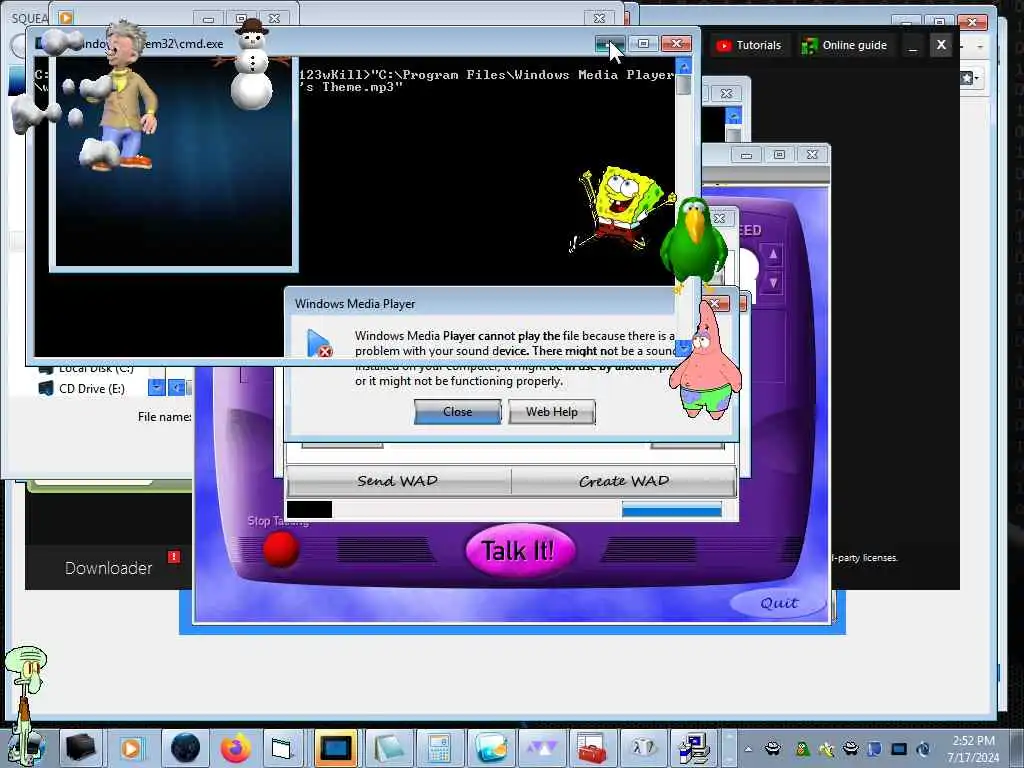Select CD Drive (E:) in the tree
The width and height of the screenshot is (1024, 768).
[91, 389]
